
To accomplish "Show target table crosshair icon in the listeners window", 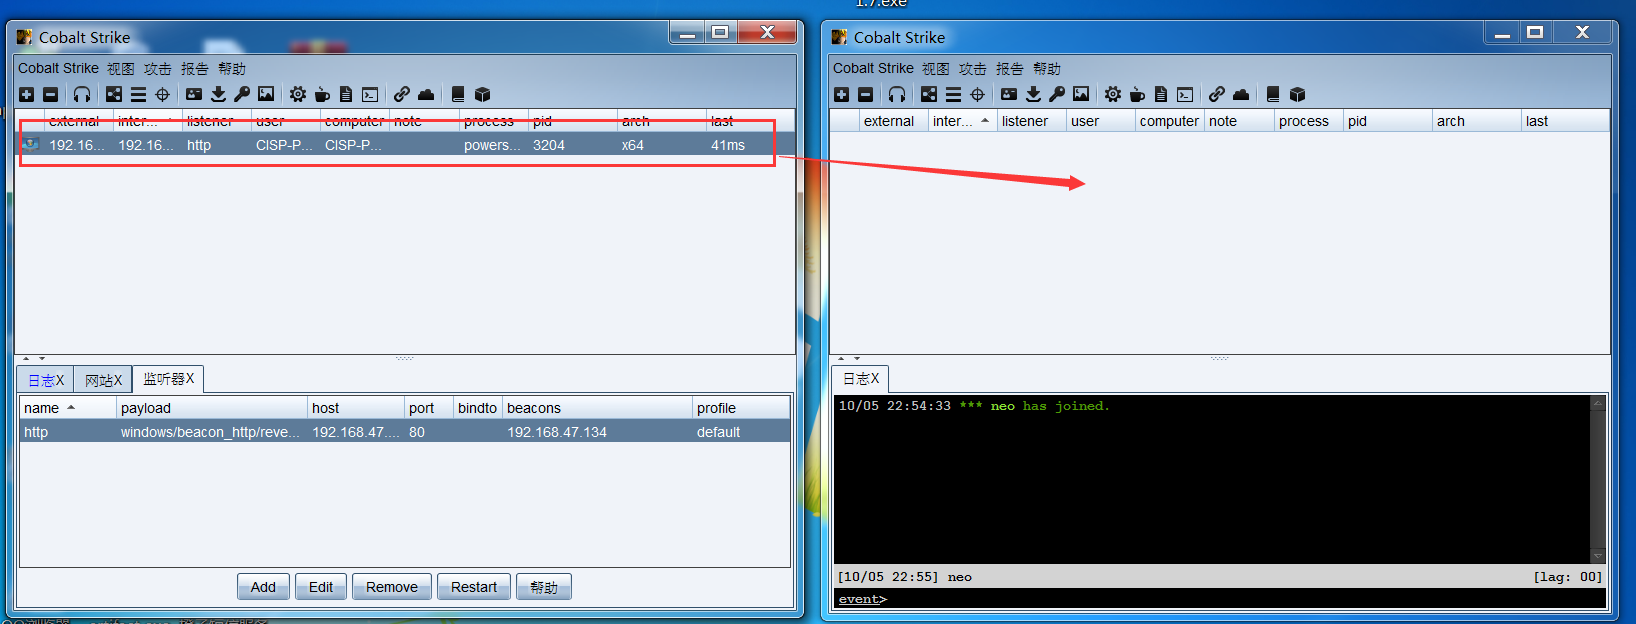I will 162,94.
